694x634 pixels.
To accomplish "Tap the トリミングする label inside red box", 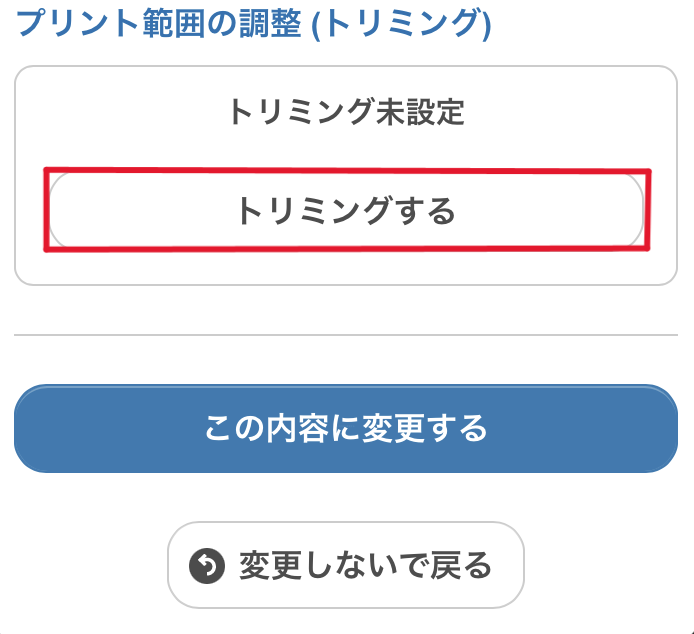I will coord(346,210).
